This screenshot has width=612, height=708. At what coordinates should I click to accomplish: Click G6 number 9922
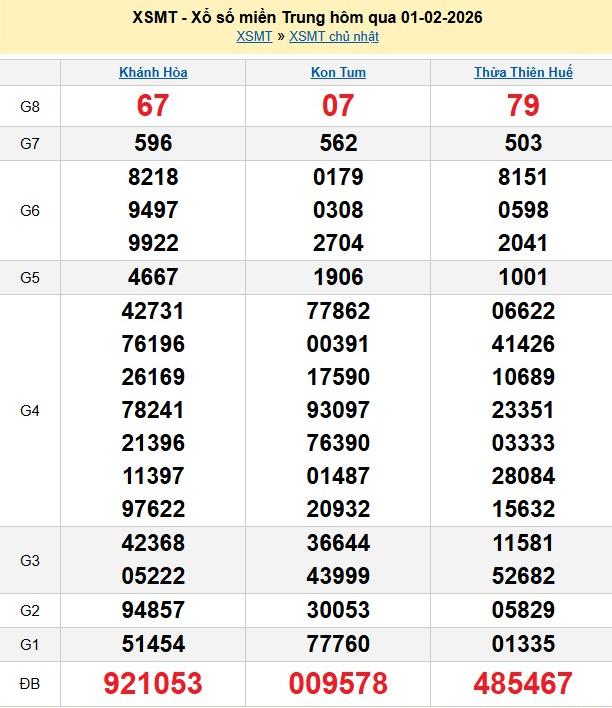click(153, 243)
